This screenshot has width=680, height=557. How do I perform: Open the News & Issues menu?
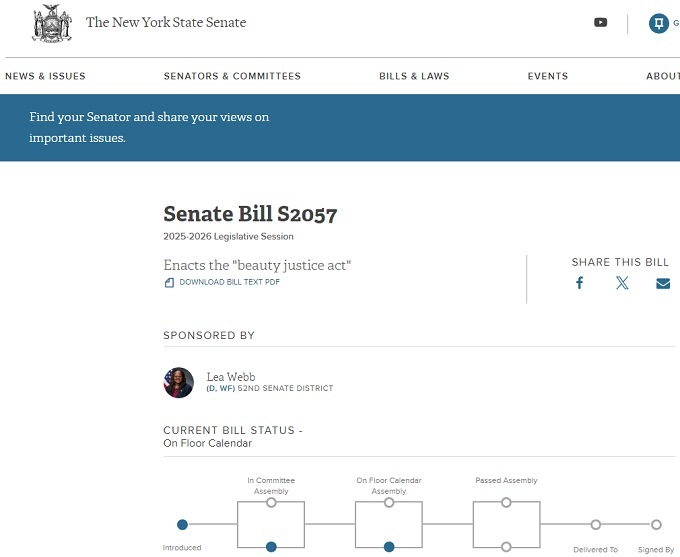tap(45, 76)
